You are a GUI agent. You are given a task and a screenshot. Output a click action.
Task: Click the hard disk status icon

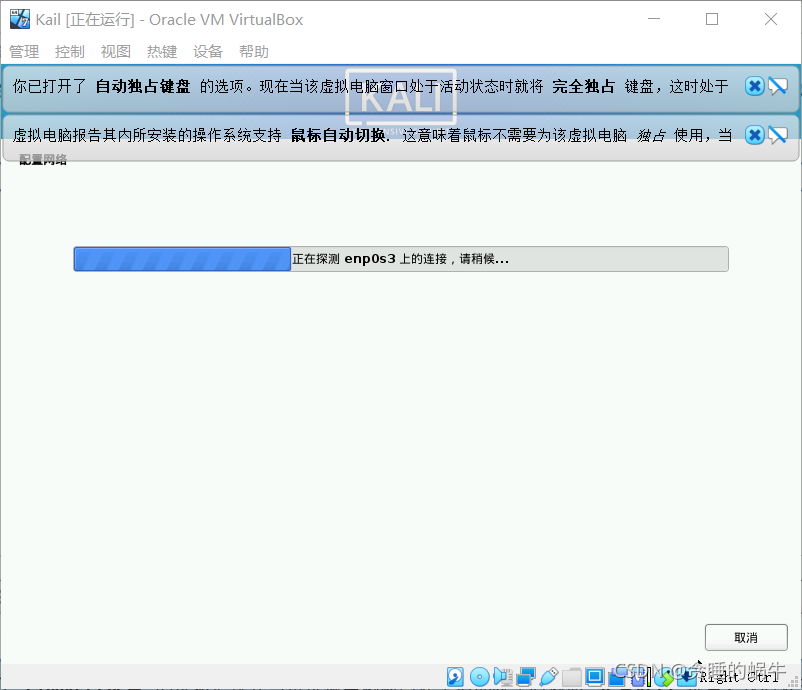455,677
